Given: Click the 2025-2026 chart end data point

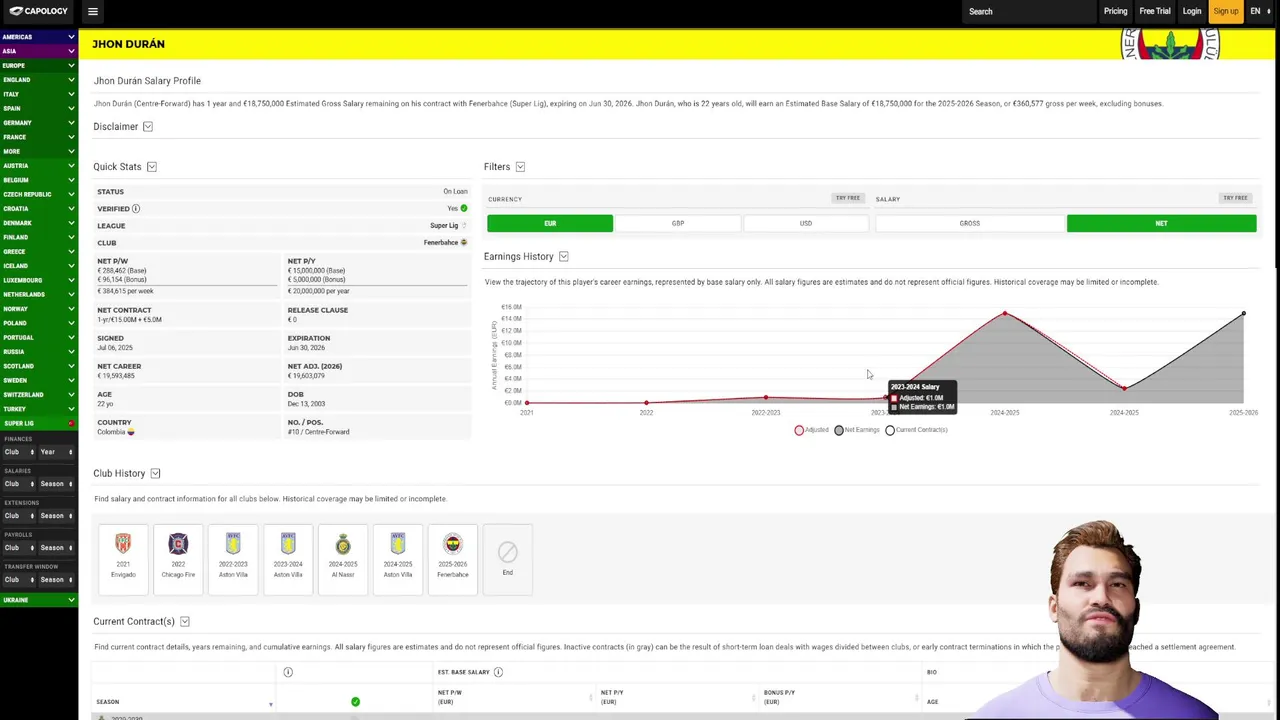Looking at the screenshot, I should coord(1244,314).
